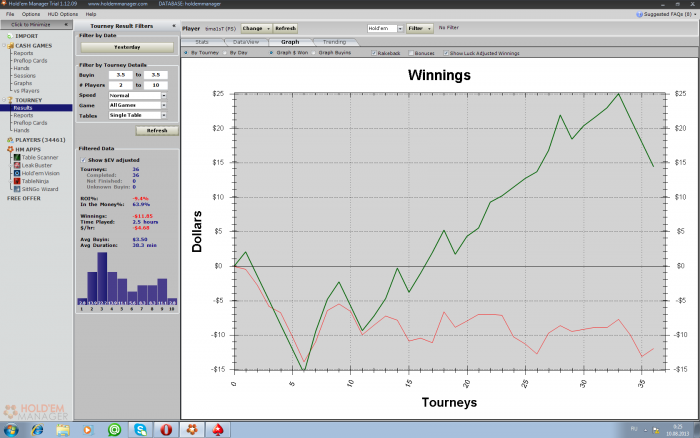Screen dimensions: 700x438
Task: Open the green @ mail agent taskbar icon
Action: 115,430
